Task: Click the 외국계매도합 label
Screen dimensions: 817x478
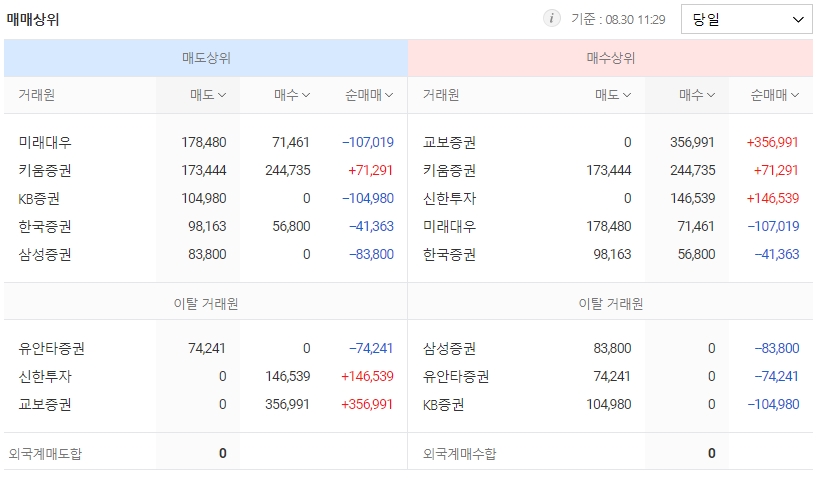Action: (x=45, y=454)
